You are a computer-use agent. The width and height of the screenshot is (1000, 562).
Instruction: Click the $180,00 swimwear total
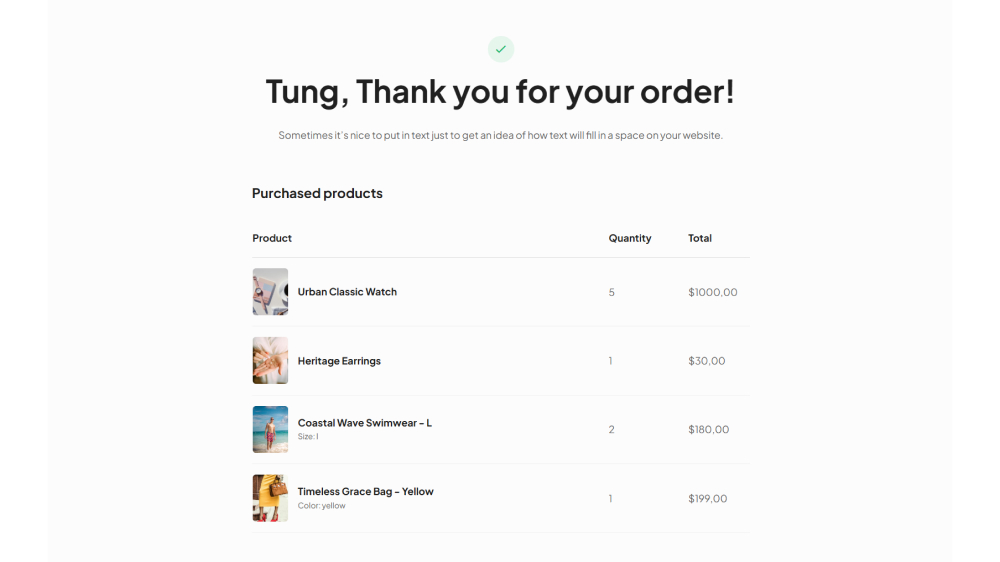click(x=708, y=429)
